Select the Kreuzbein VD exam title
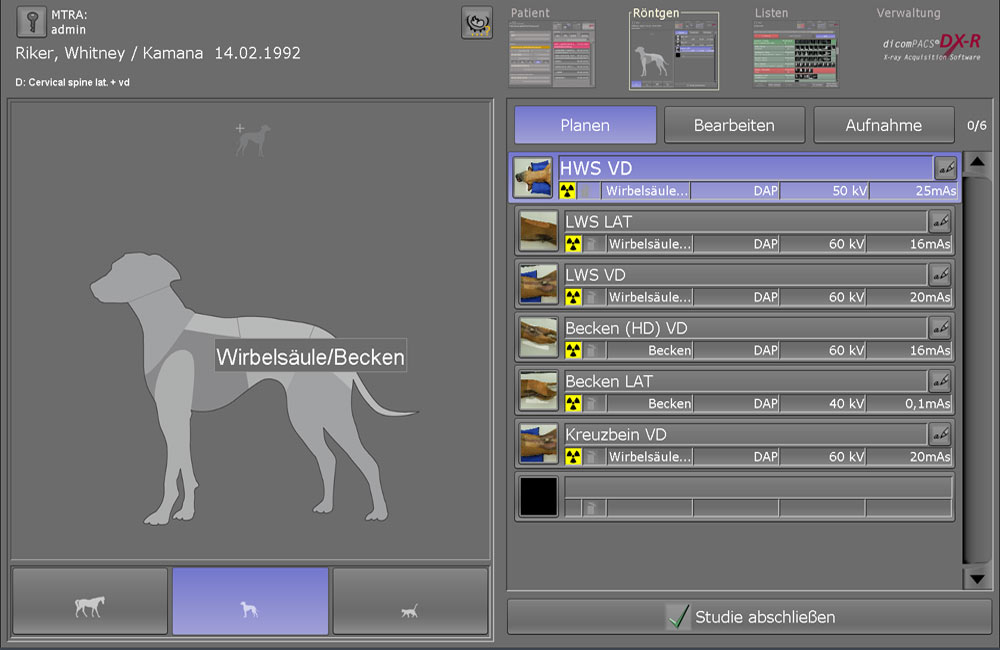The height and width of the screenshot is (650, 1000). click(x=615, y=434)
